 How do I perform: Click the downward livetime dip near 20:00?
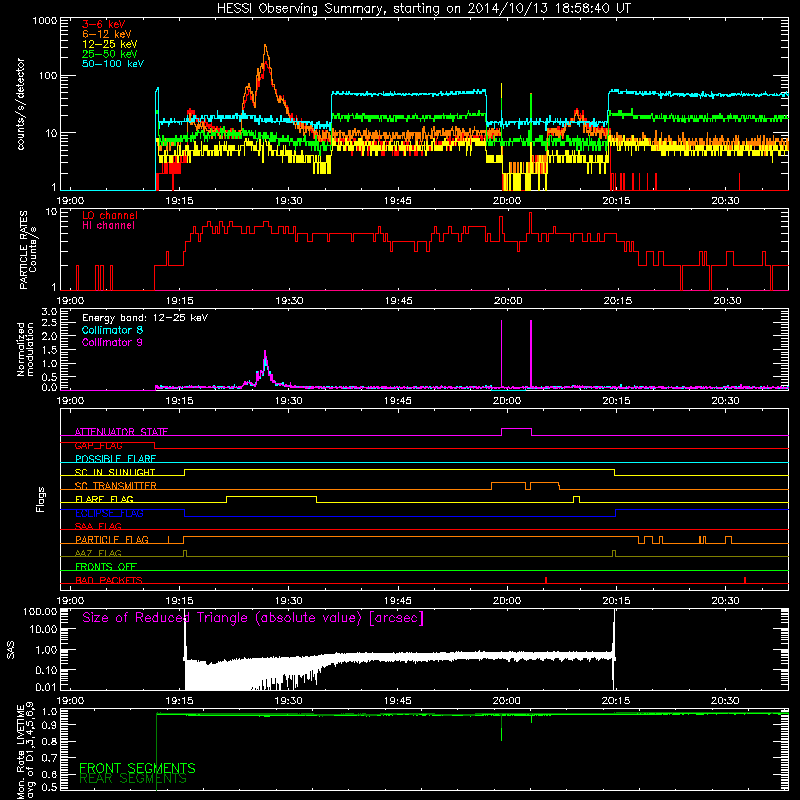[x=502, y=728]
